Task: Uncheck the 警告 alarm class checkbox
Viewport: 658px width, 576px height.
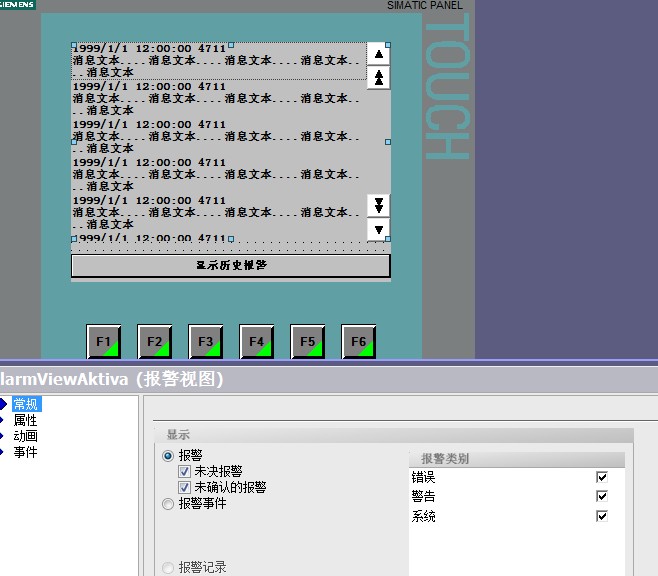Action: (602, 496)
